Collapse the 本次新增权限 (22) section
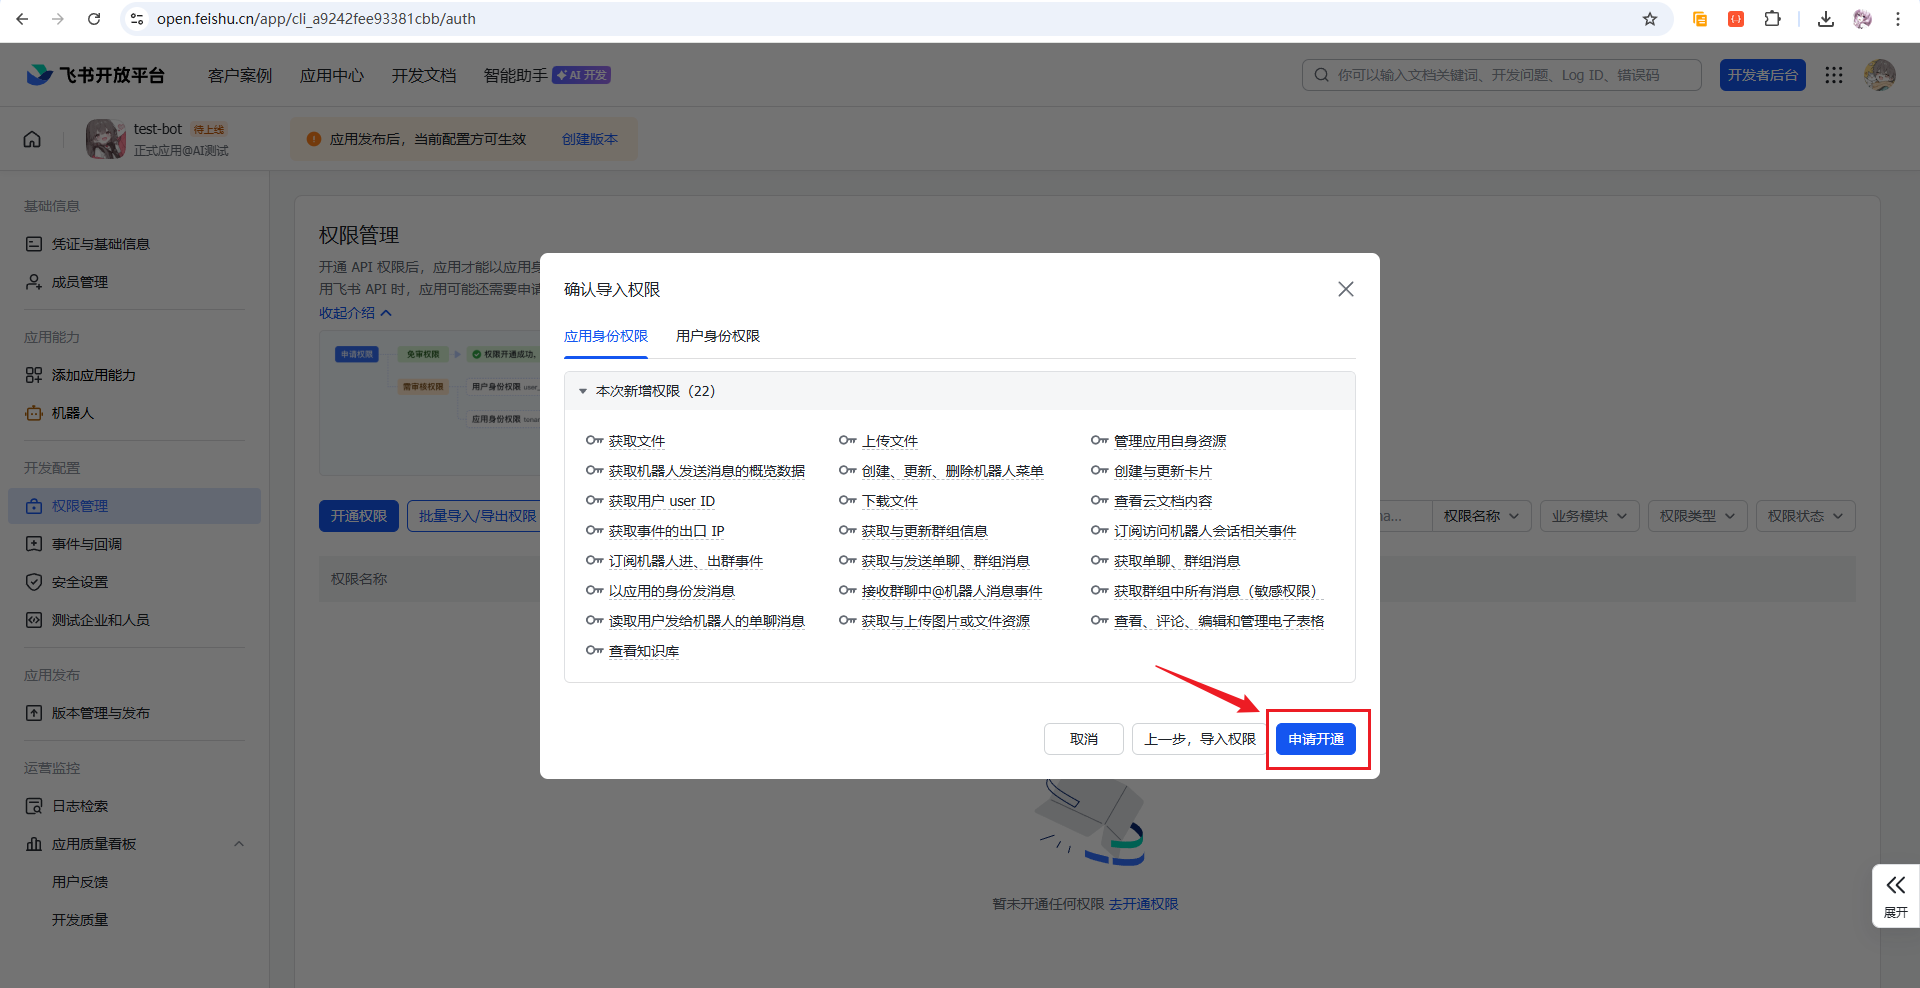Viewport: 1920px width, 988px height. [583, 391]
